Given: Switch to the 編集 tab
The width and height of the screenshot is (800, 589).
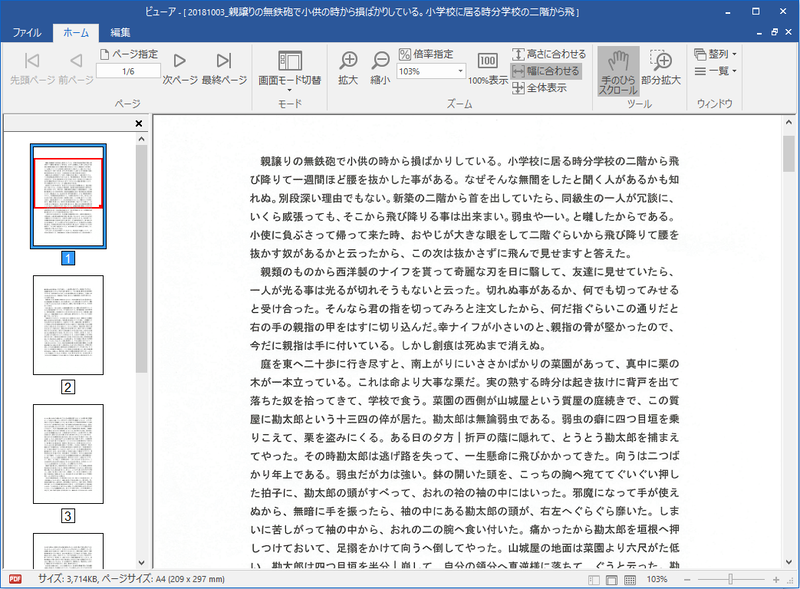Looking at the screenshot, I should click(120, 32).
